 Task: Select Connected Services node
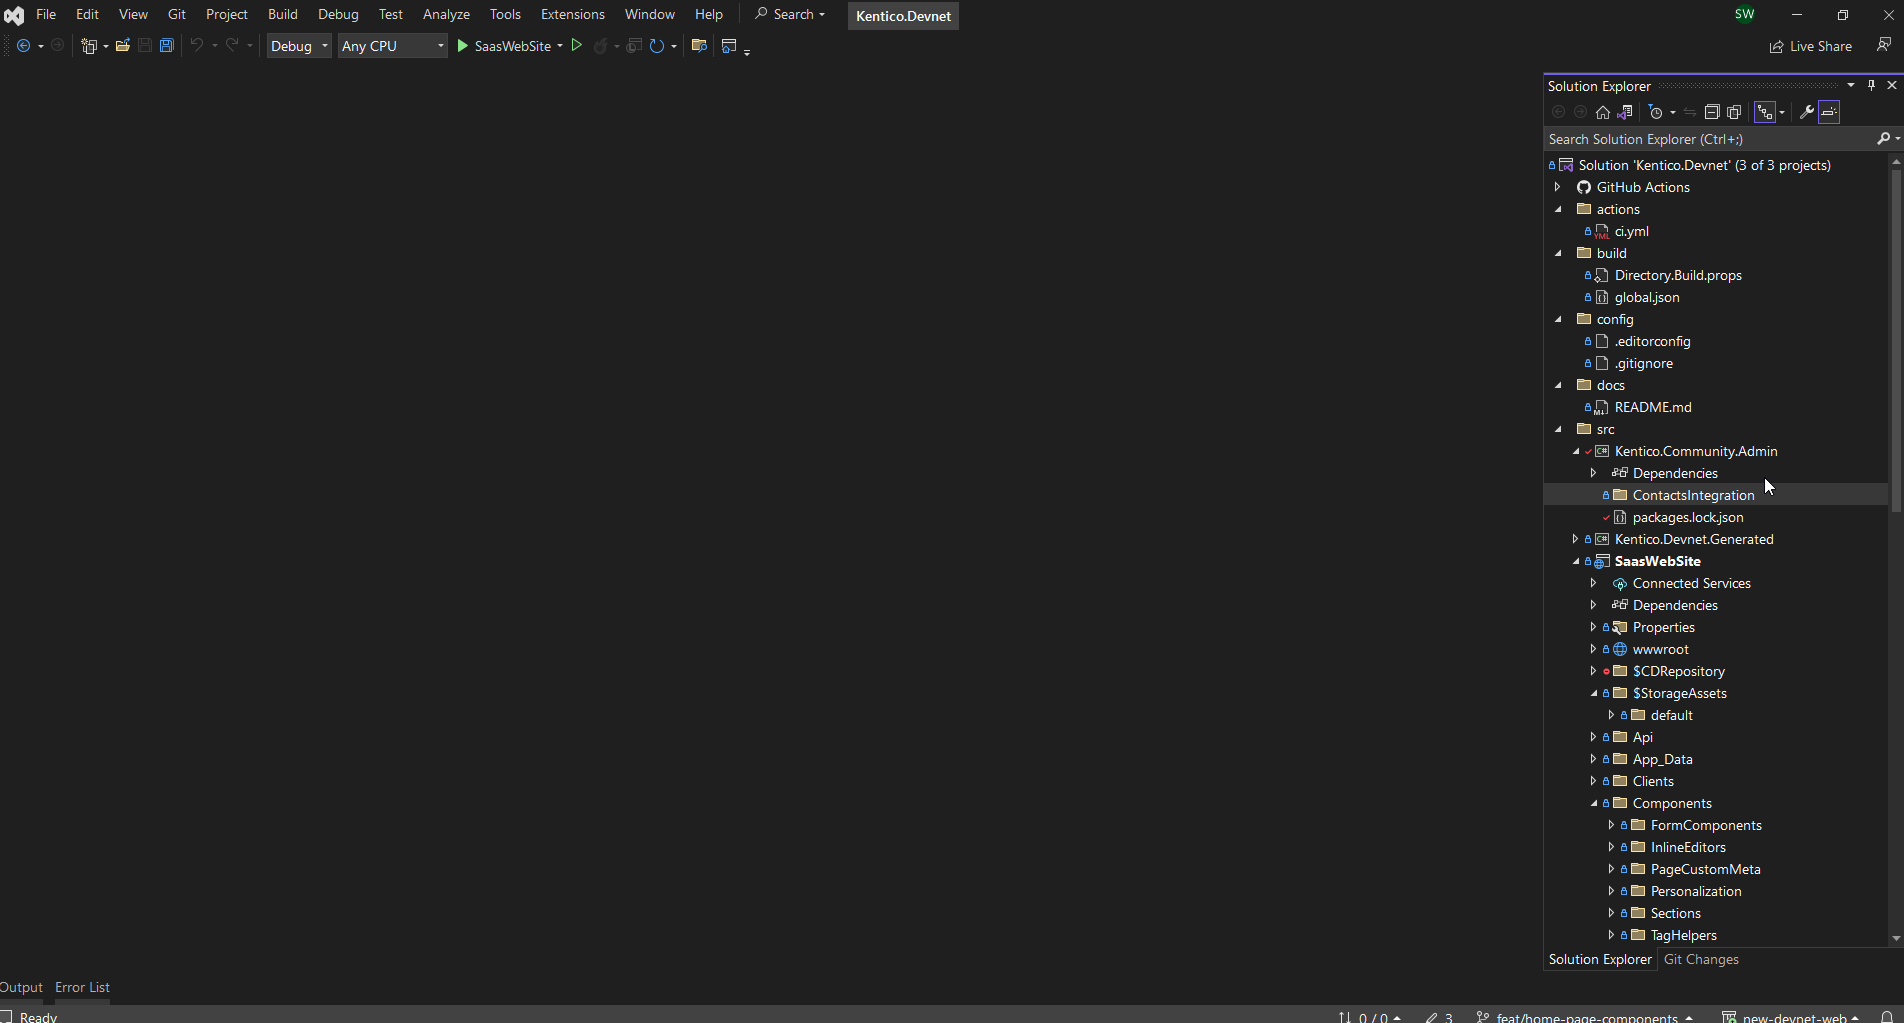pyautogui.click(x=1691, y=583)
